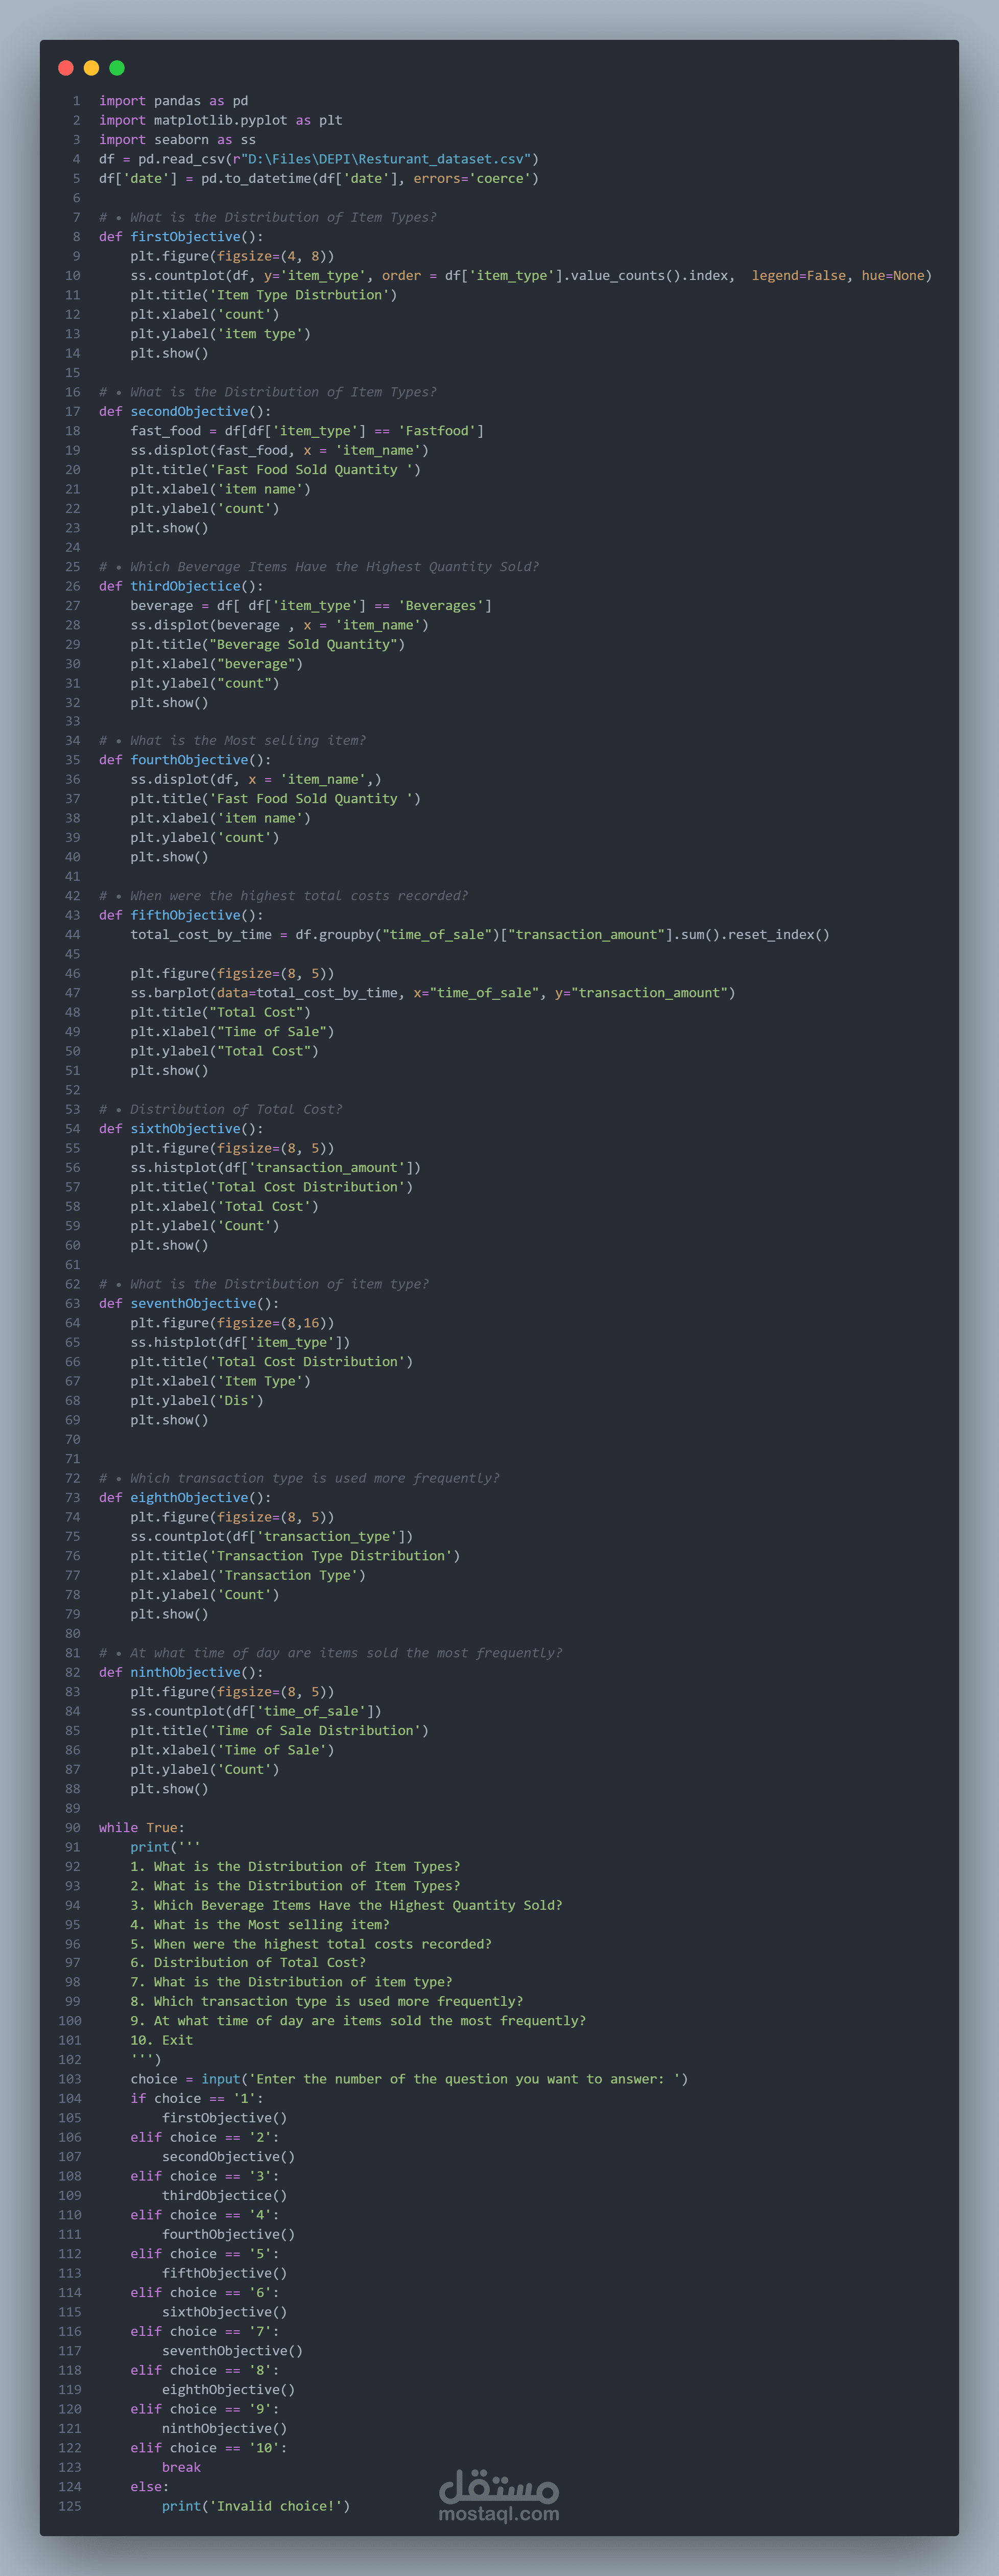
Task: Click the 'Time of Sale Distribution' title line
Action: click(x=279, y=1731)
